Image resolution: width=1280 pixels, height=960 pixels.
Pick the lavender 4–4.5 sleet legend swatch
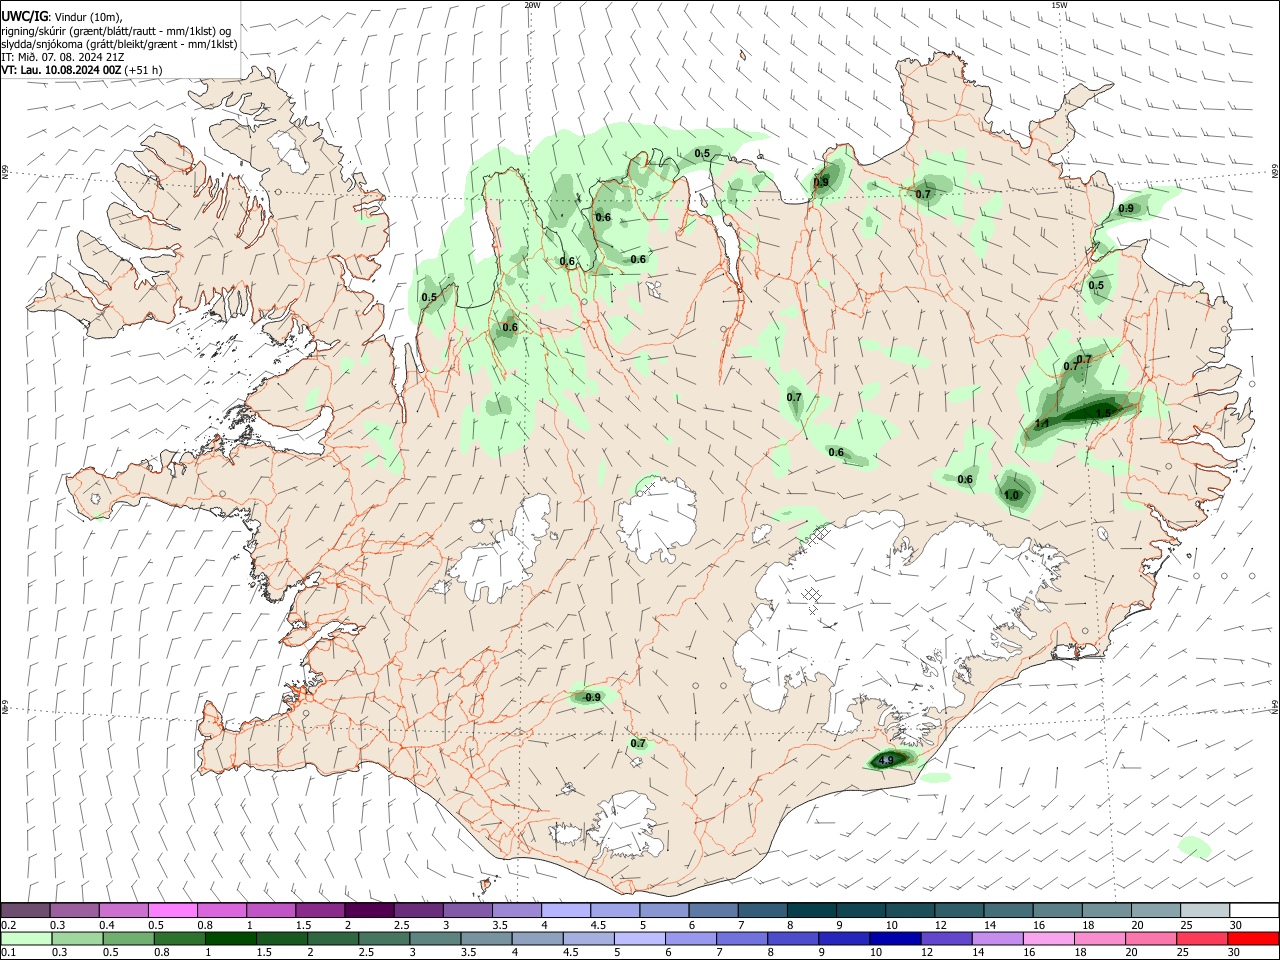point(566,911)
